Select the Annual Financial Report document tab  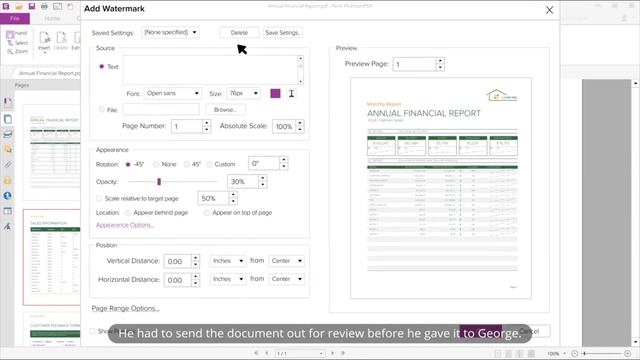point(49,73)
